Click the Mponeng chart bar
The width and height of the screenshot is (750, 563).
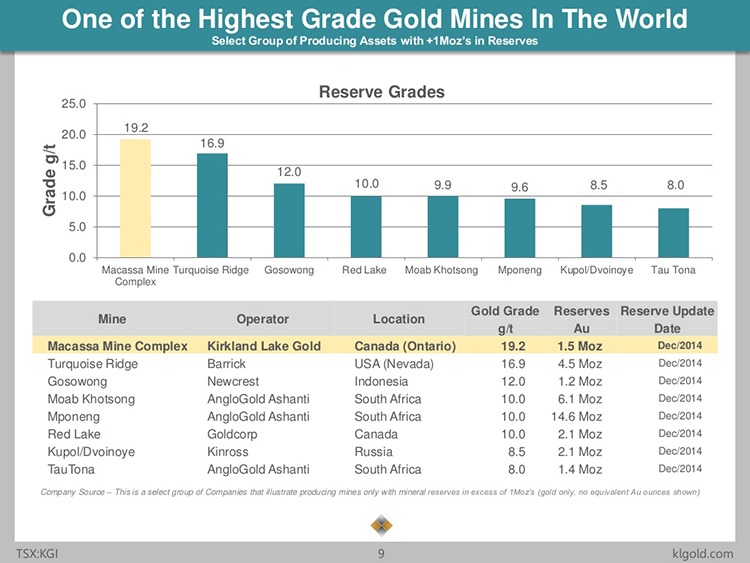click(x=520, y=228)
